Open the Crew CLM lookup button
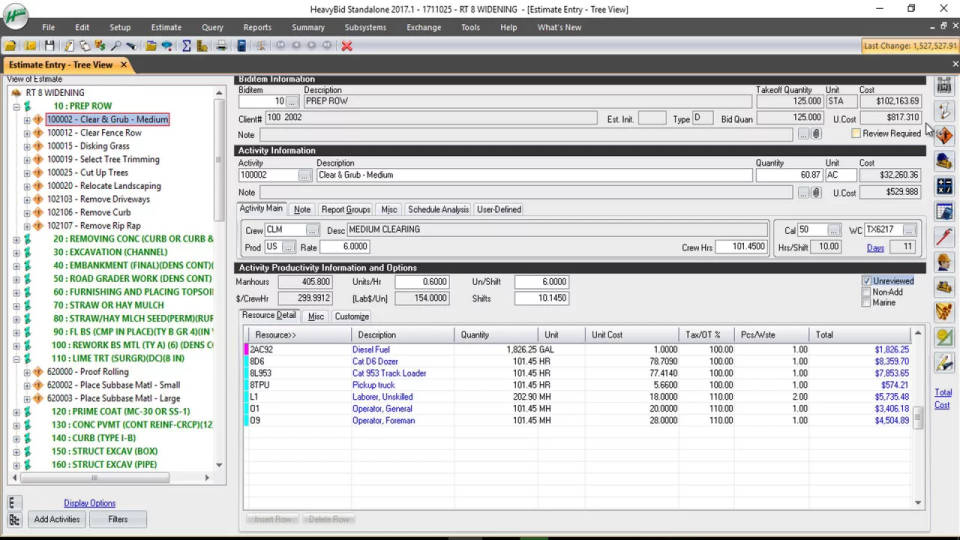Screen dimensions: 960x540 tap(312, 230)
